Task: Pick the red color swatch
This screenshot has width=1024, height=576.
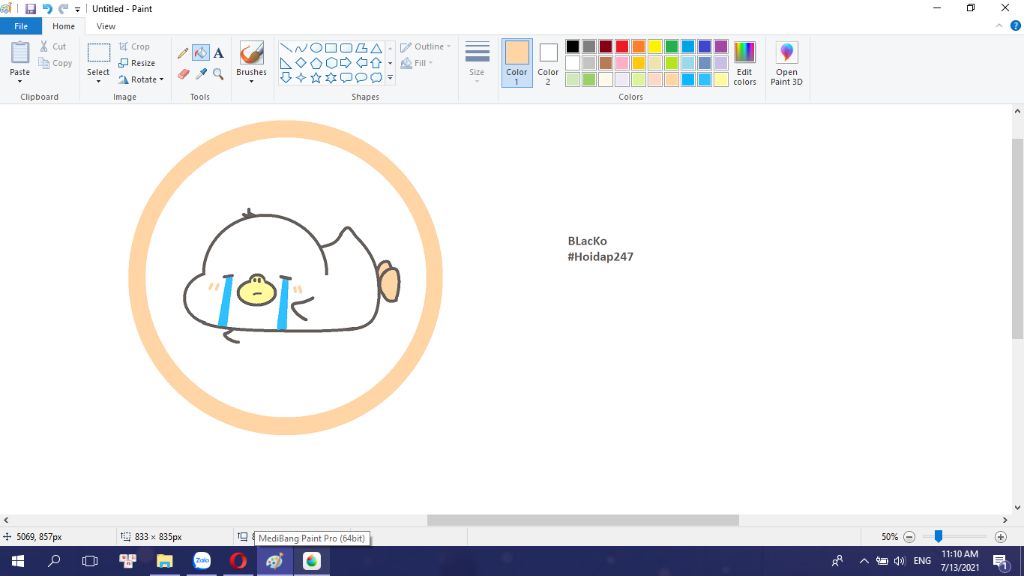Action: (x=622, y=46)
